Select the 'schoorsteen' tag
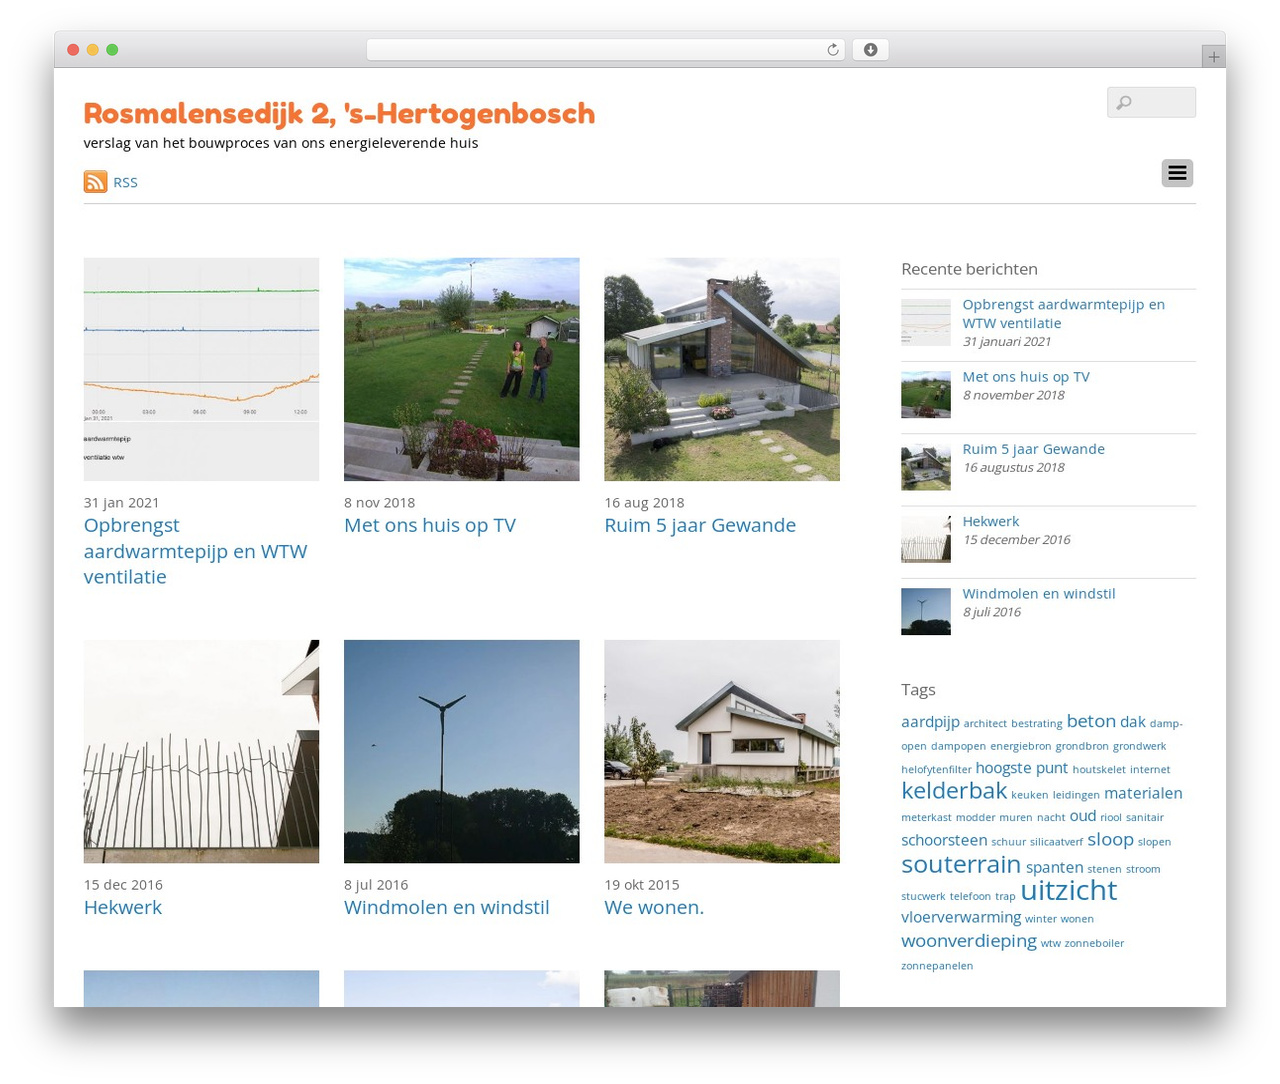 click(x=944, y=840)
